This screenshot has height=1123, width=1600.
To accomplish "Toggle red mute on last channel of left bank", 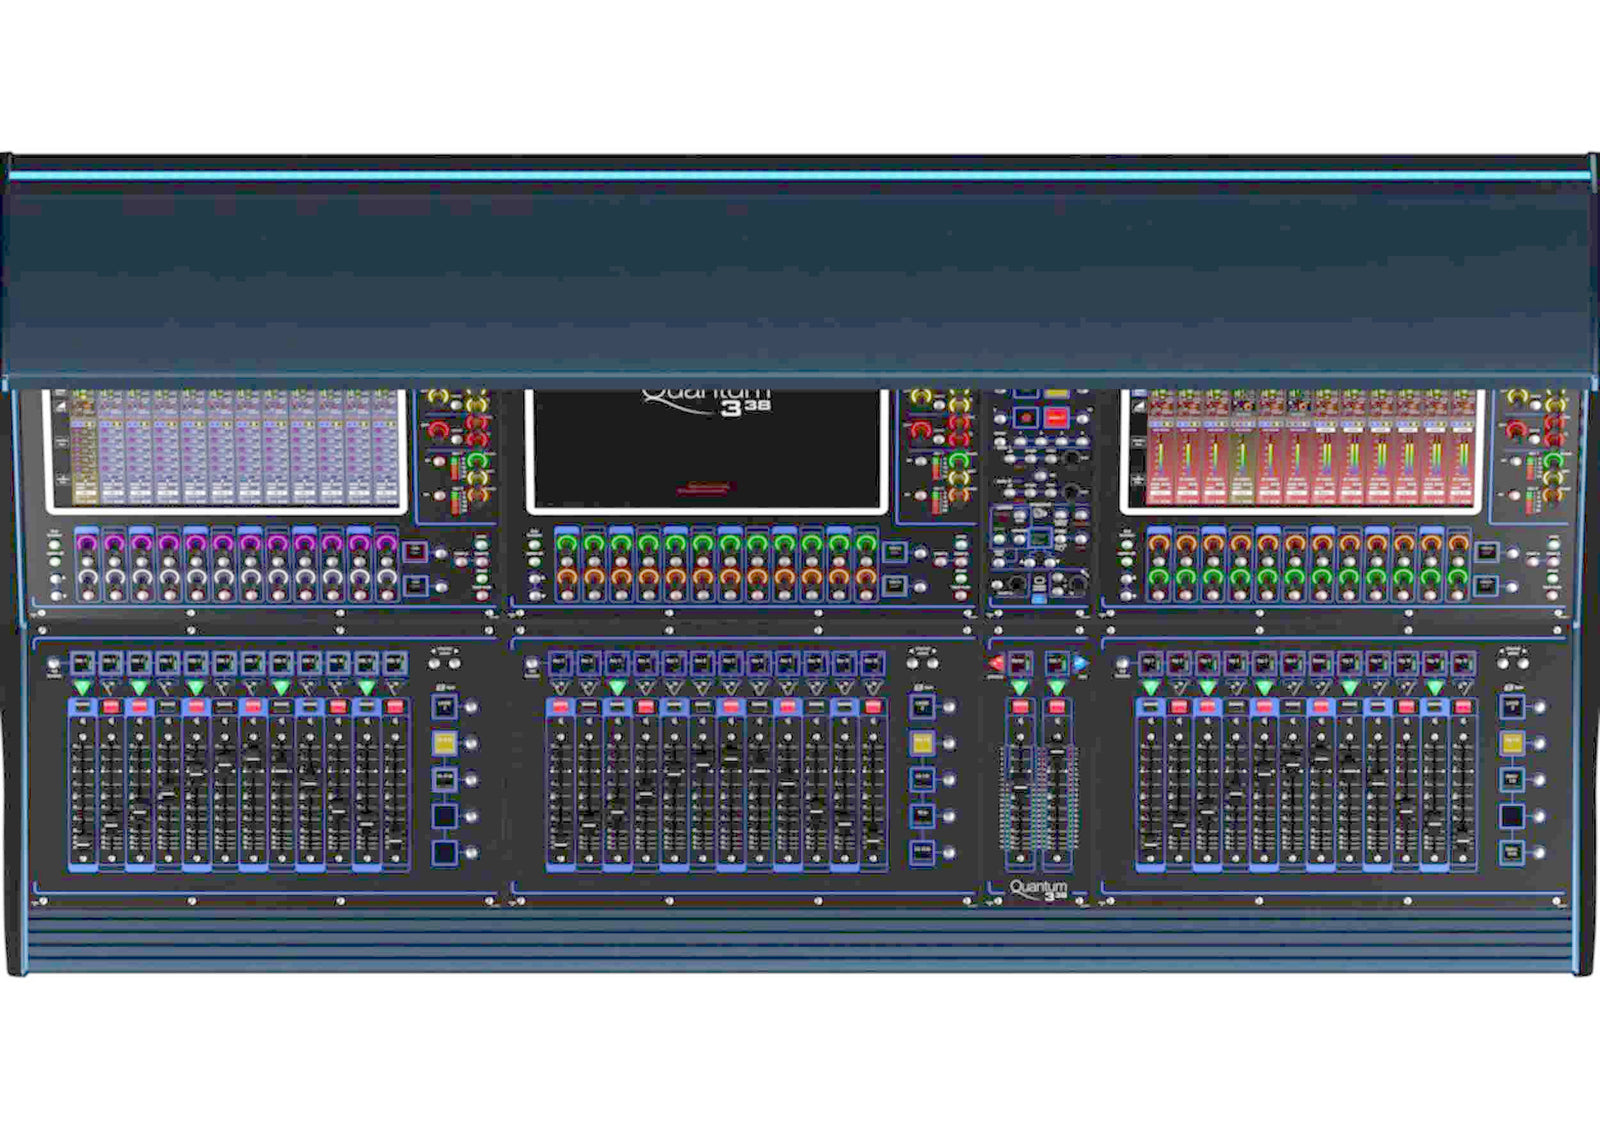I will (x=395, y=707).
